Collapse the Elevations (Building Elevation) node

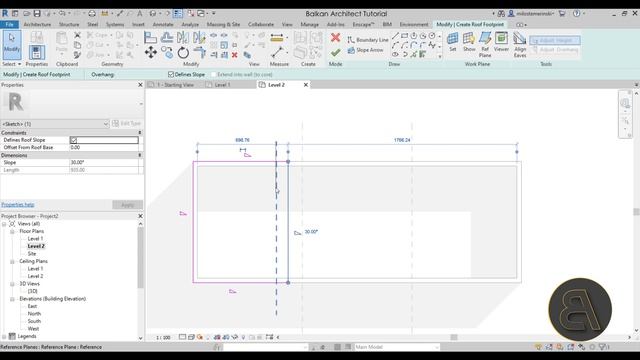pos(12,299)
